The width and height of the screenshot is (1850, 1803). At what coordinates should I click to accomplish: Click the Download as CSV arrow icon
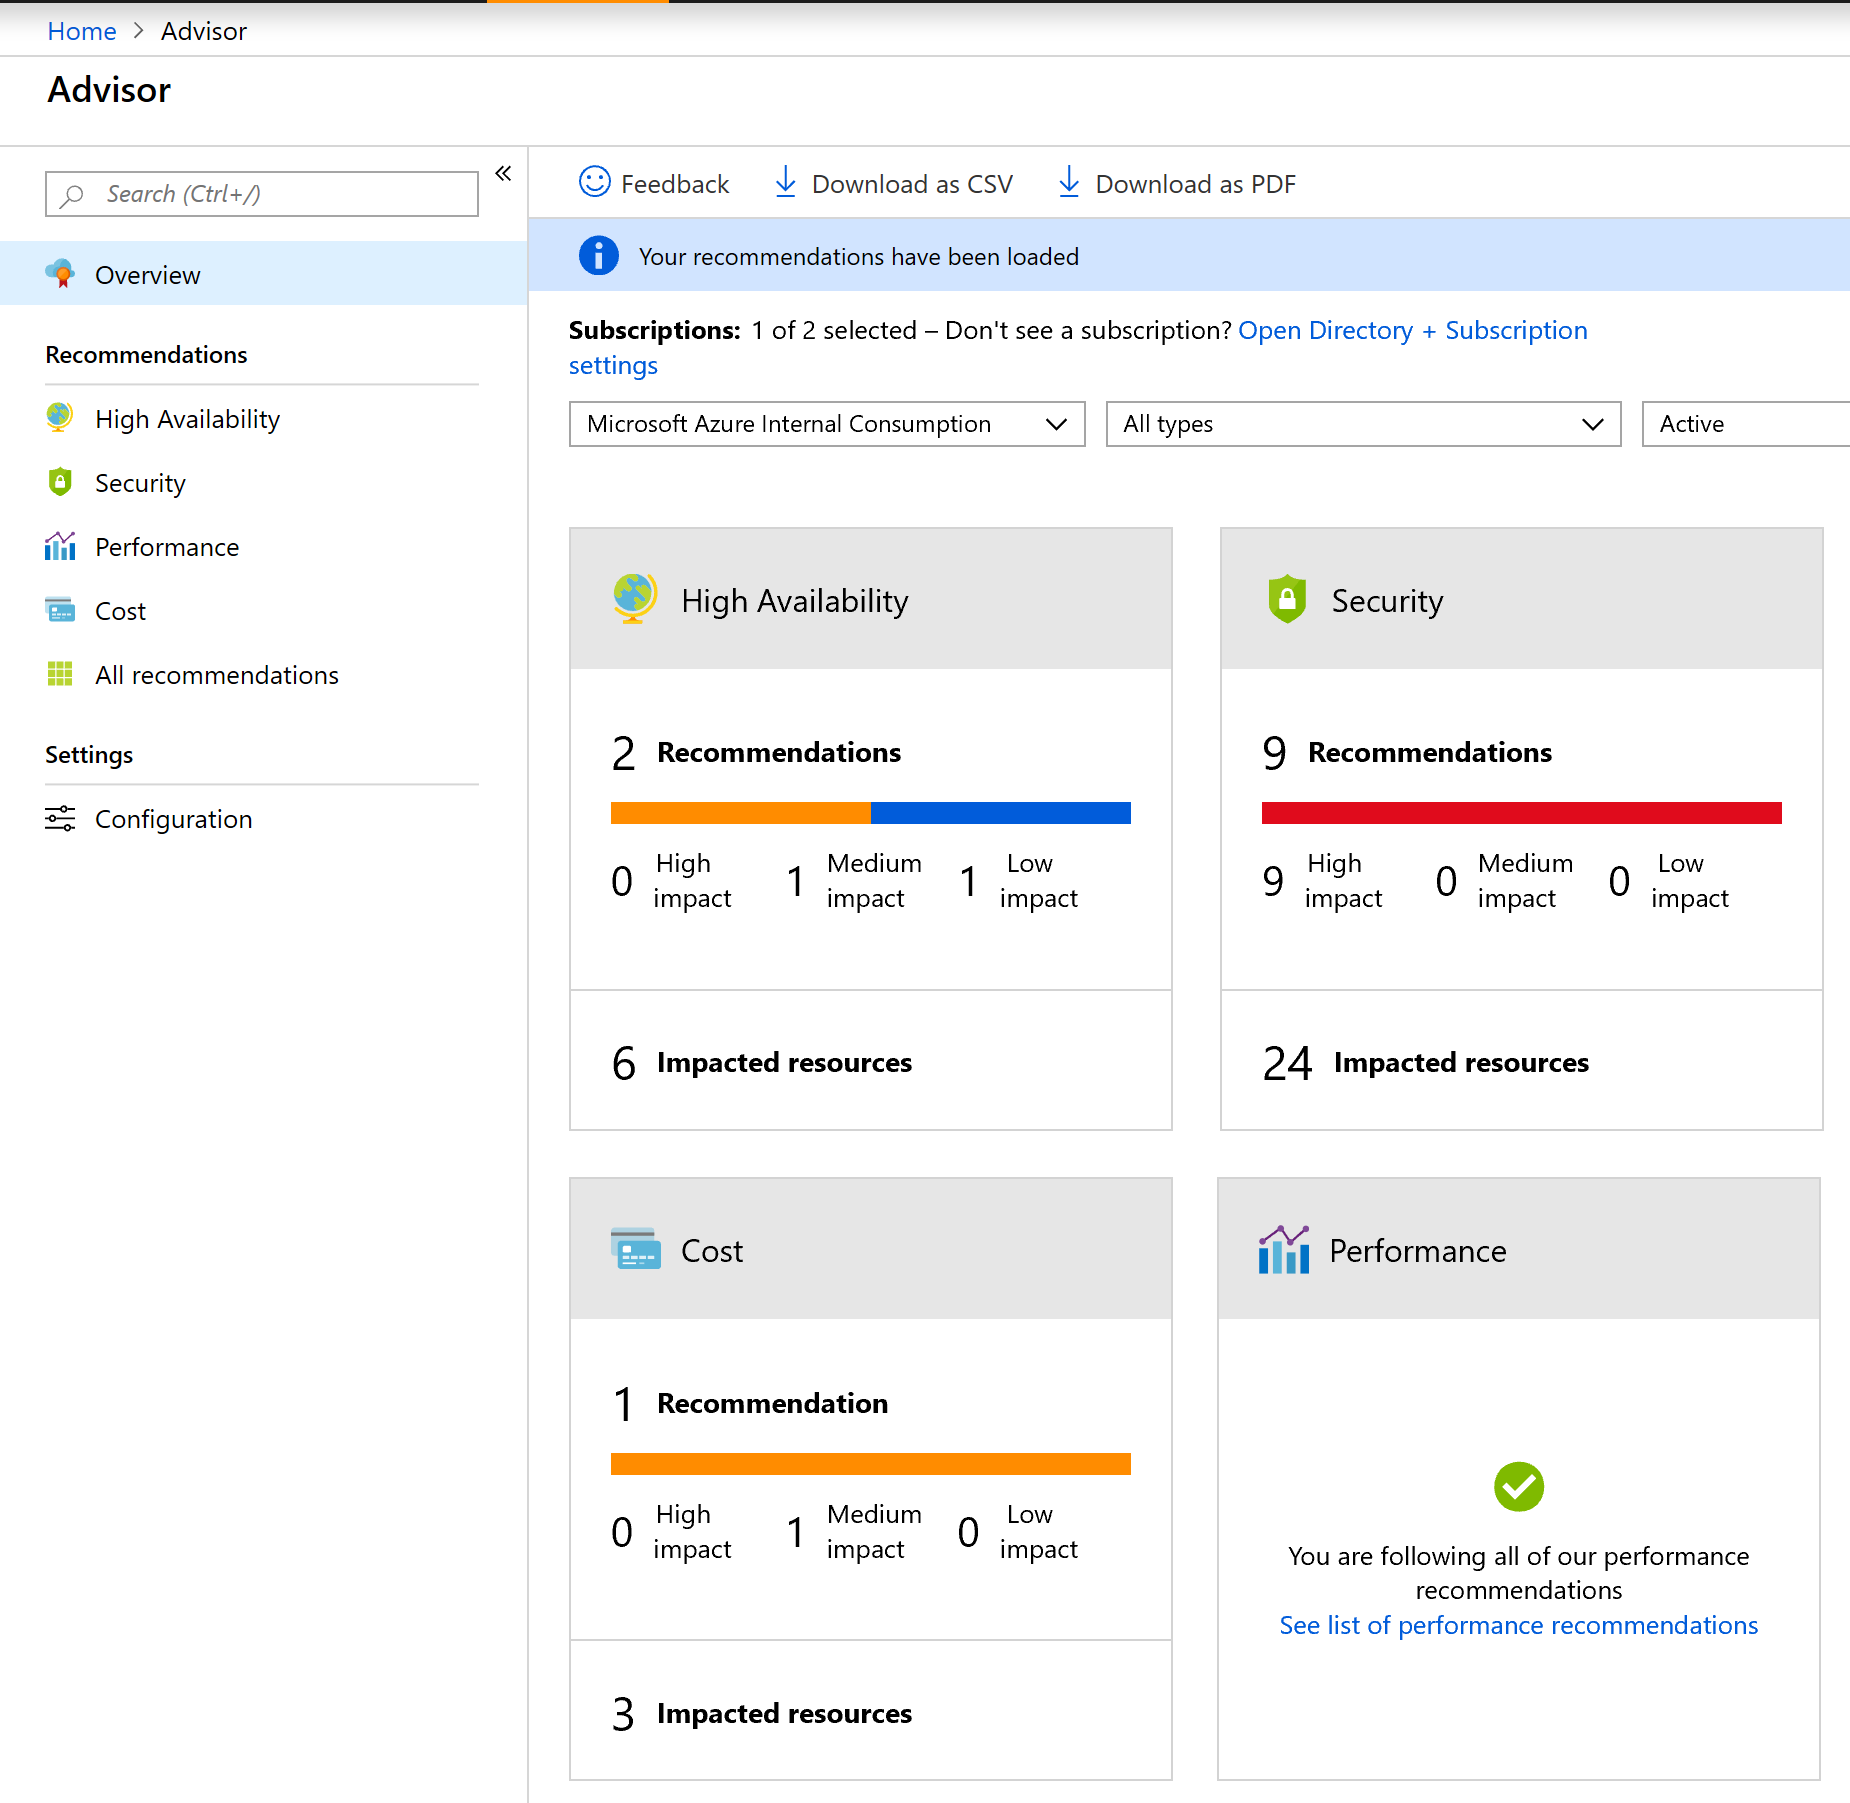click(786, 182)
